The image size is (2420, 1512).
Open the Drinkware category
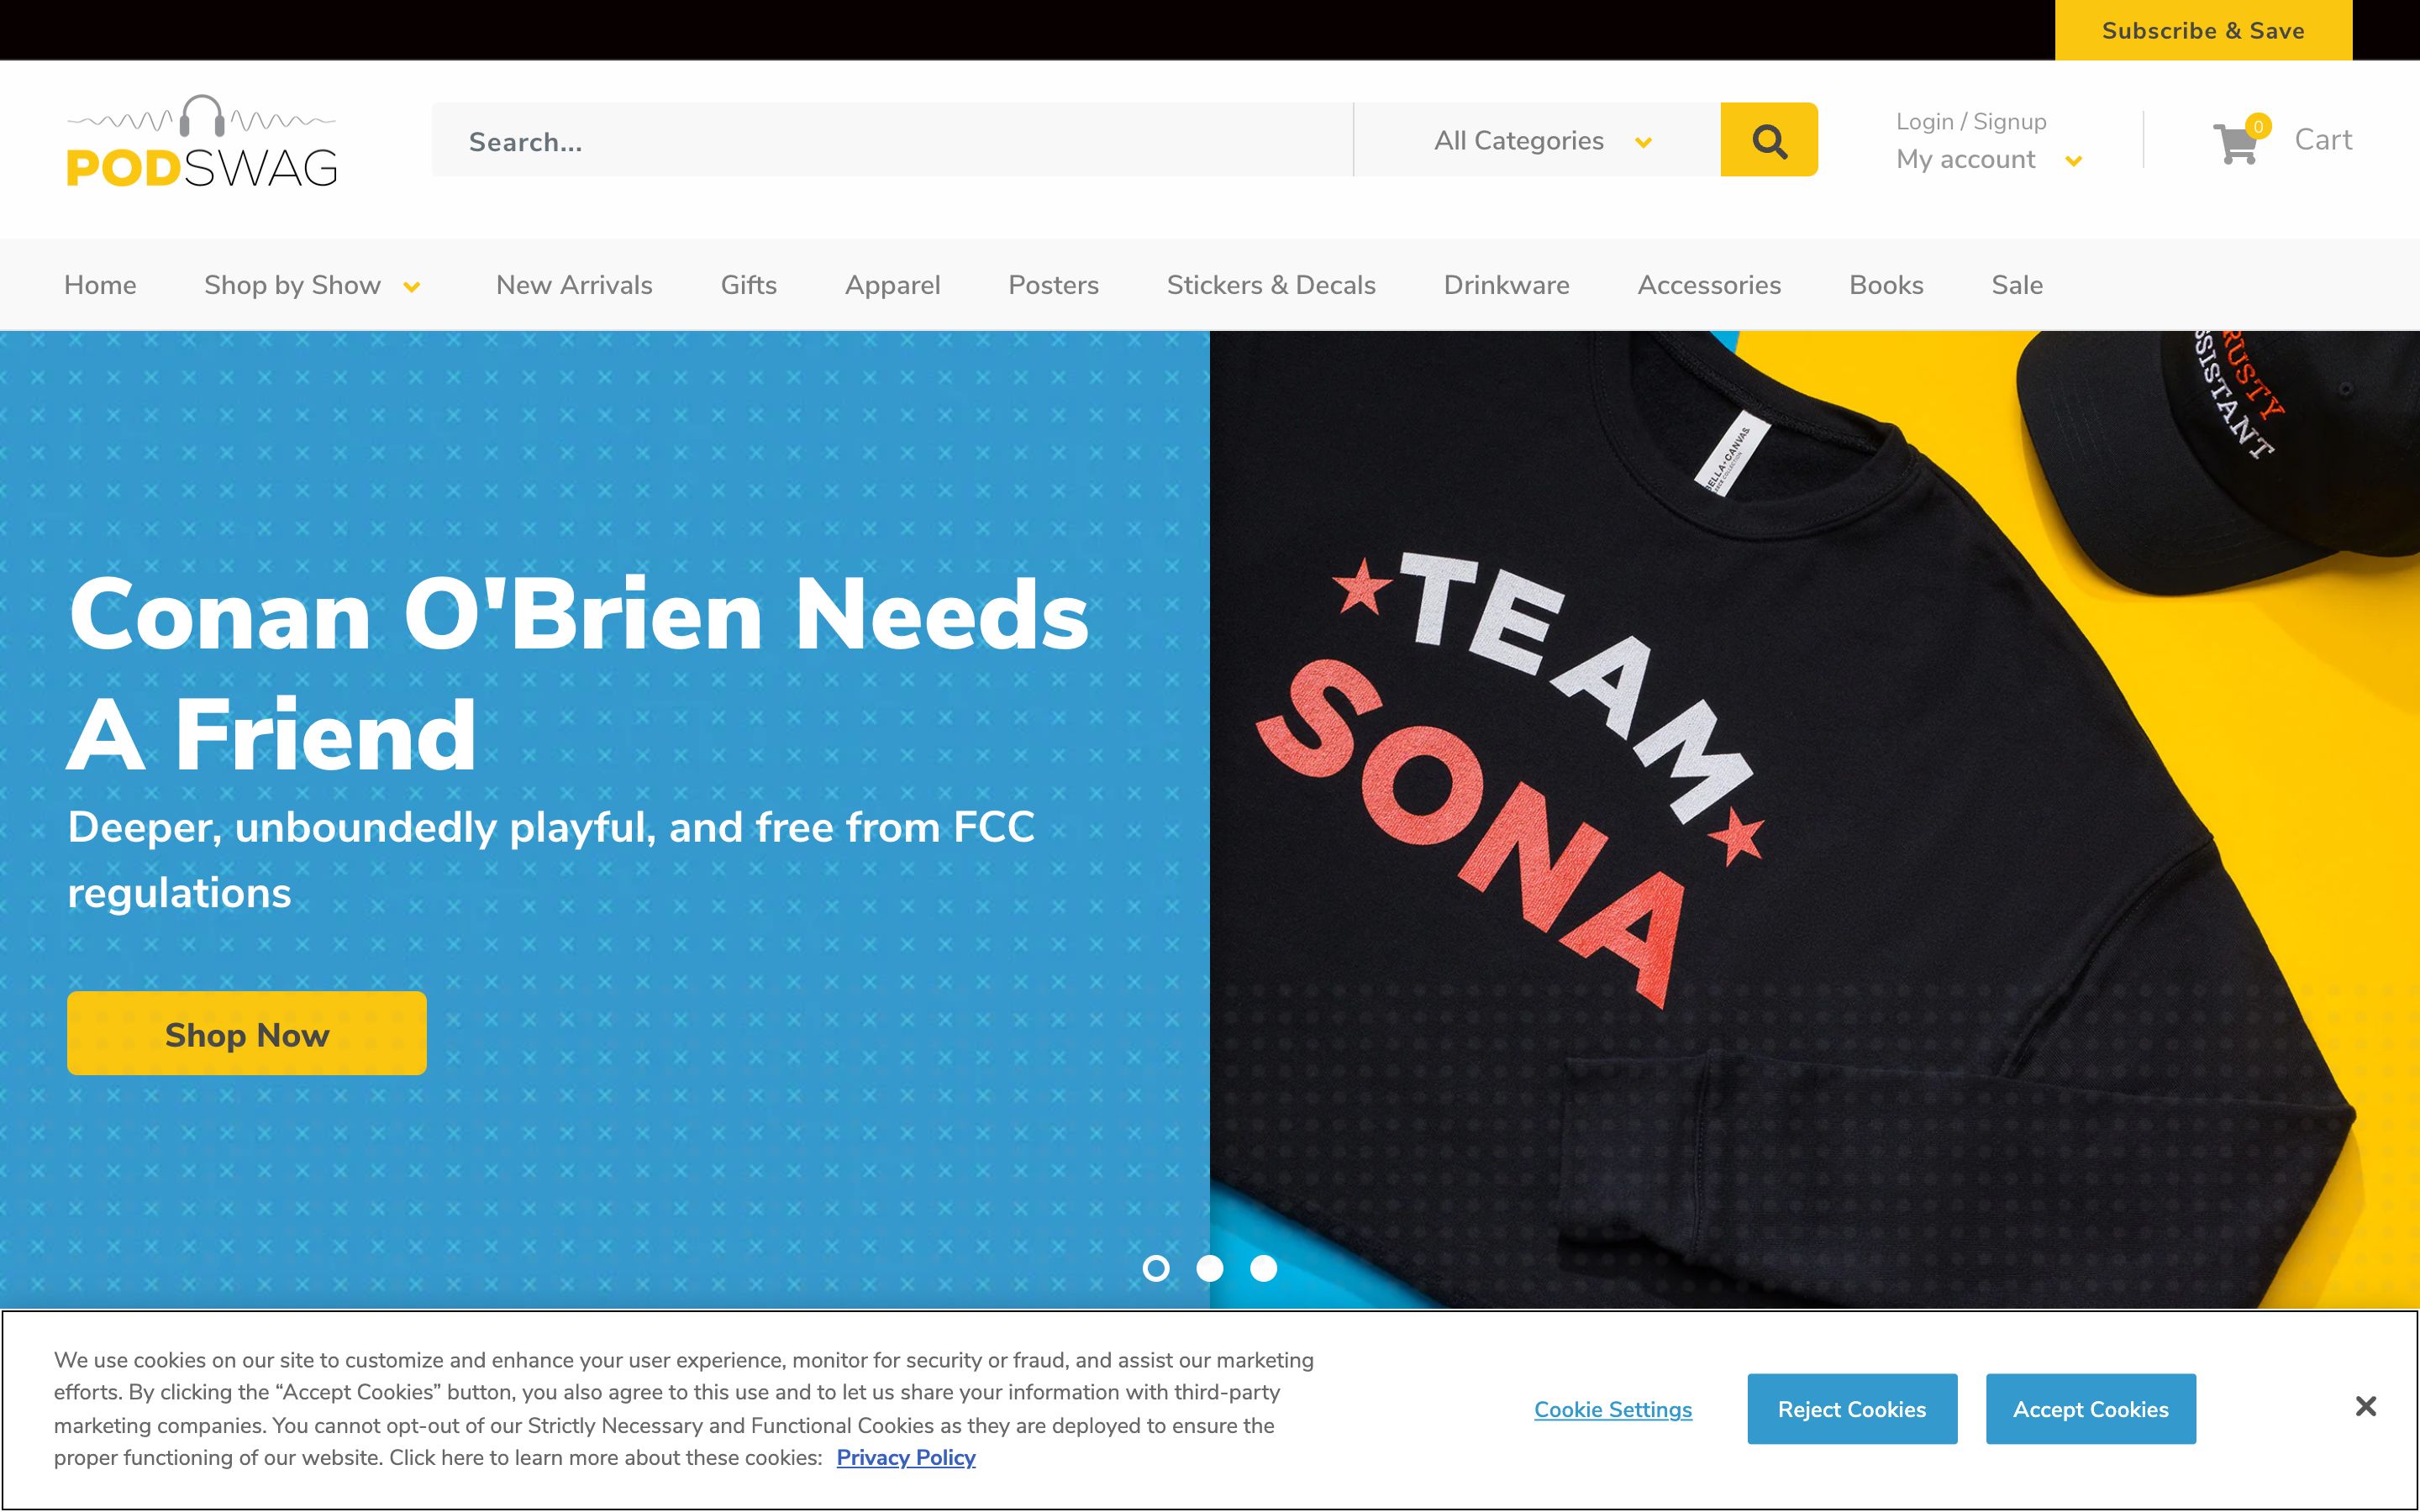click(1506, 285)
